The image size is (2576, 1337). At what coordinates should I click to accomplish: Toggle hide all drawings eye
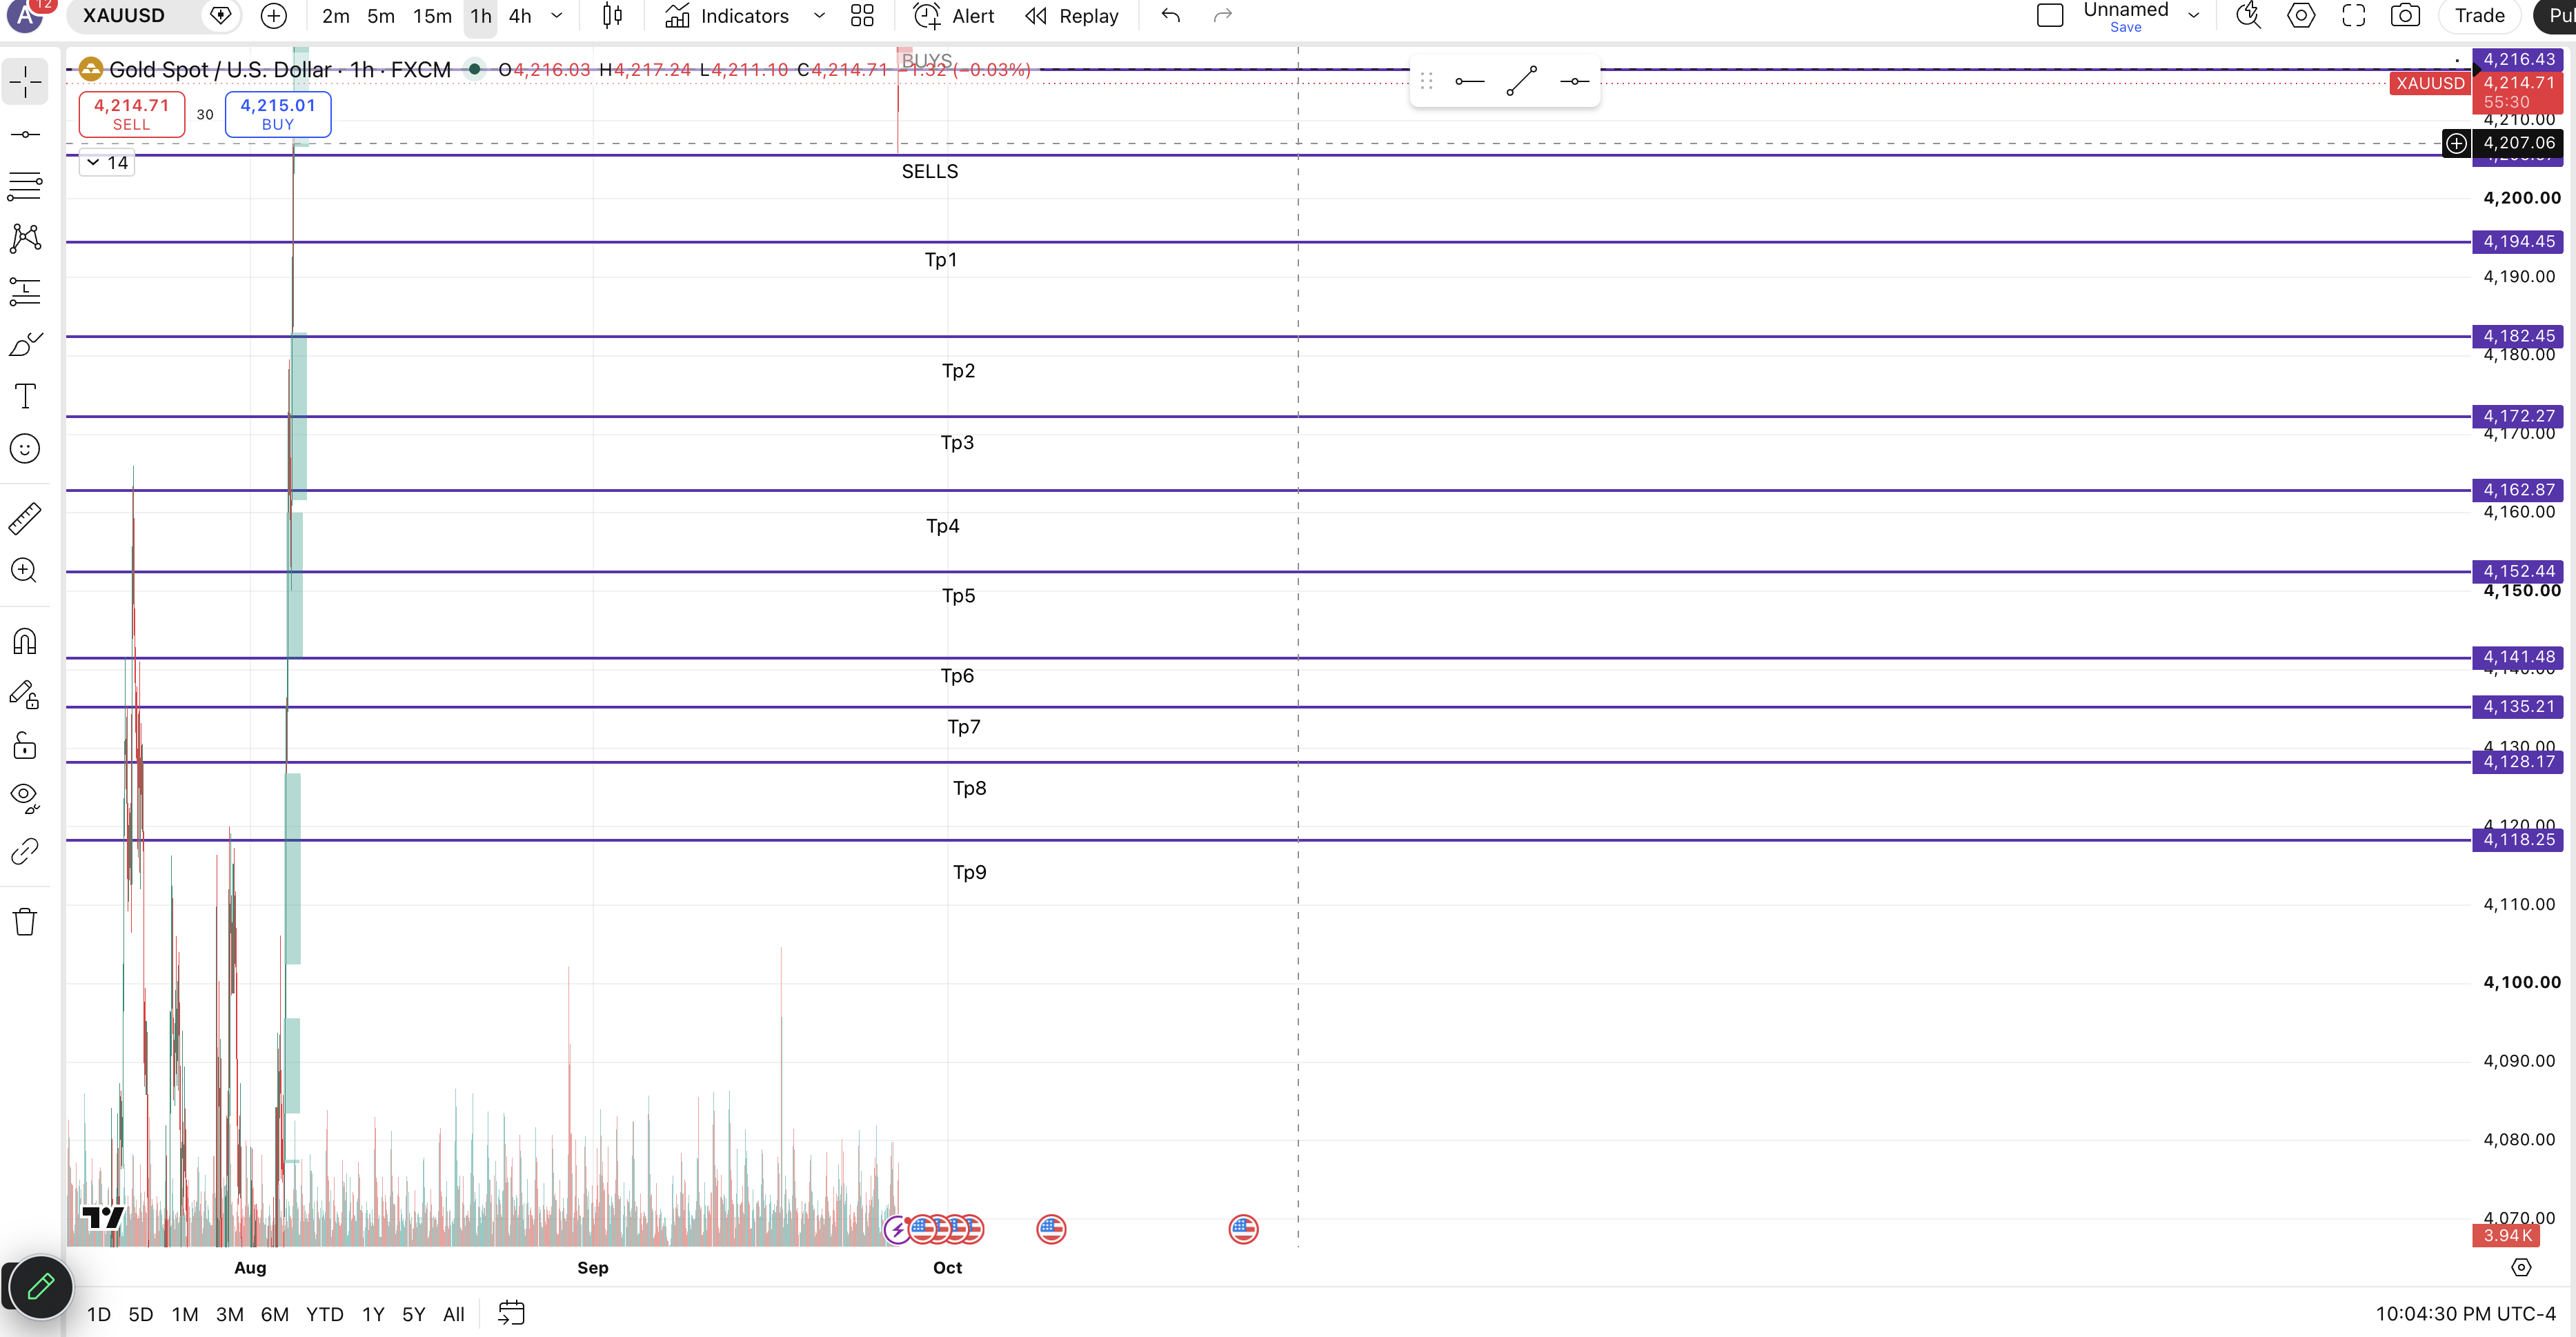coord(25,797)
